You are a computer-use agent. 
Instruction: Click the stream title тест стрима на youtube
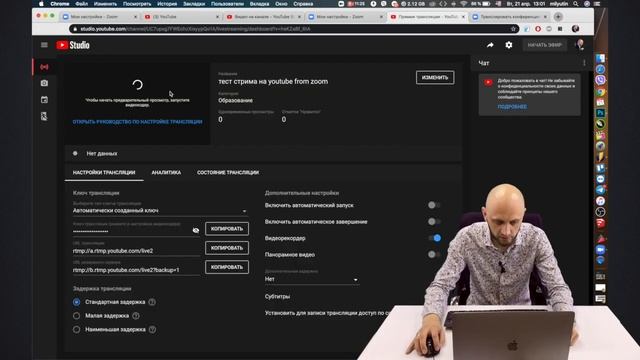click(273, 82)
